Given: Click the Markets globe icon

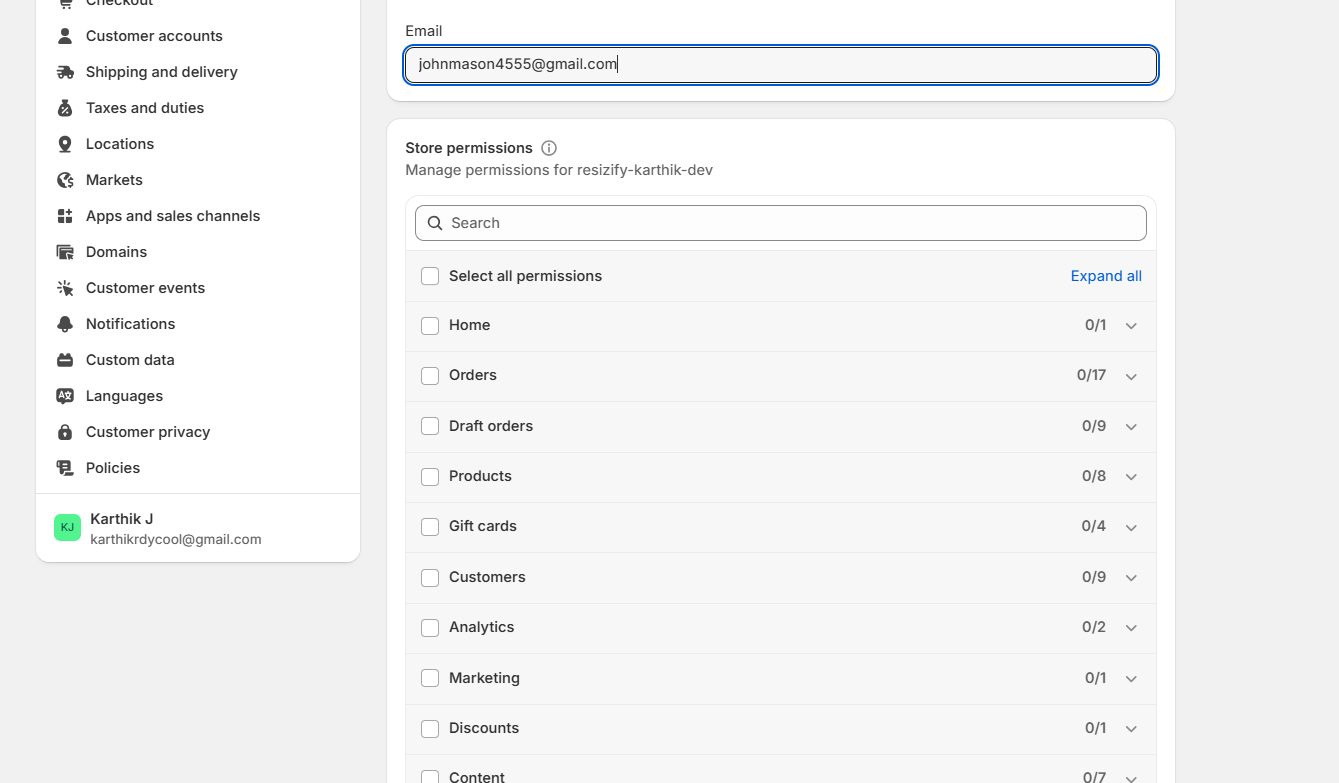Looking at the screenshot, I should click(x=64, y=179).
